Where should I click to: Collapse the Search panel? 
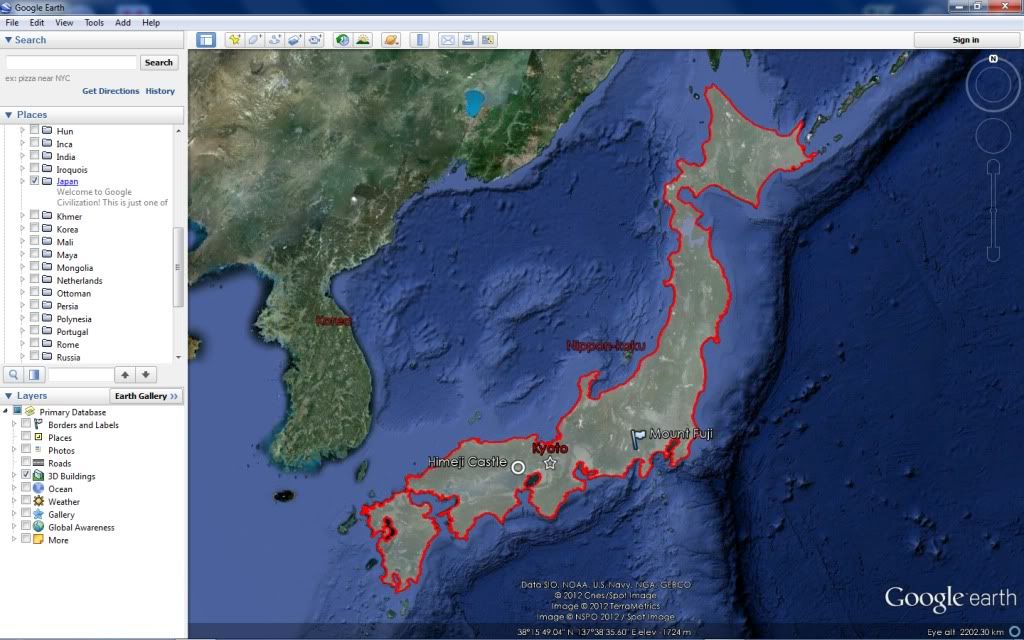8,40
